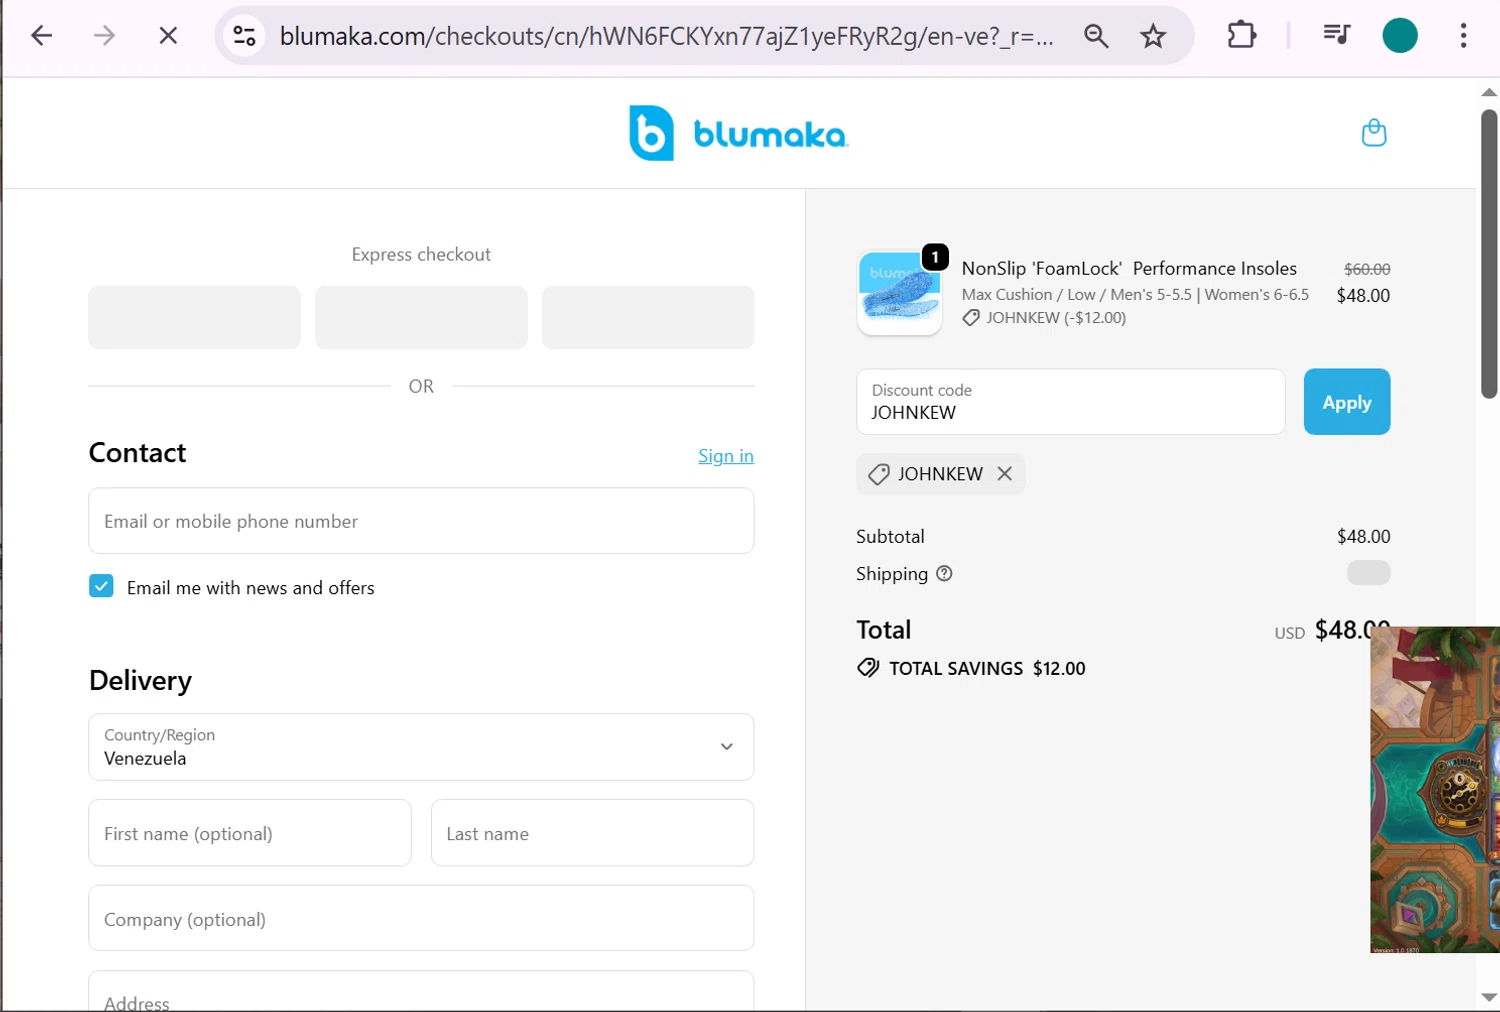Focus the Discount code field

coord(1070,402)
